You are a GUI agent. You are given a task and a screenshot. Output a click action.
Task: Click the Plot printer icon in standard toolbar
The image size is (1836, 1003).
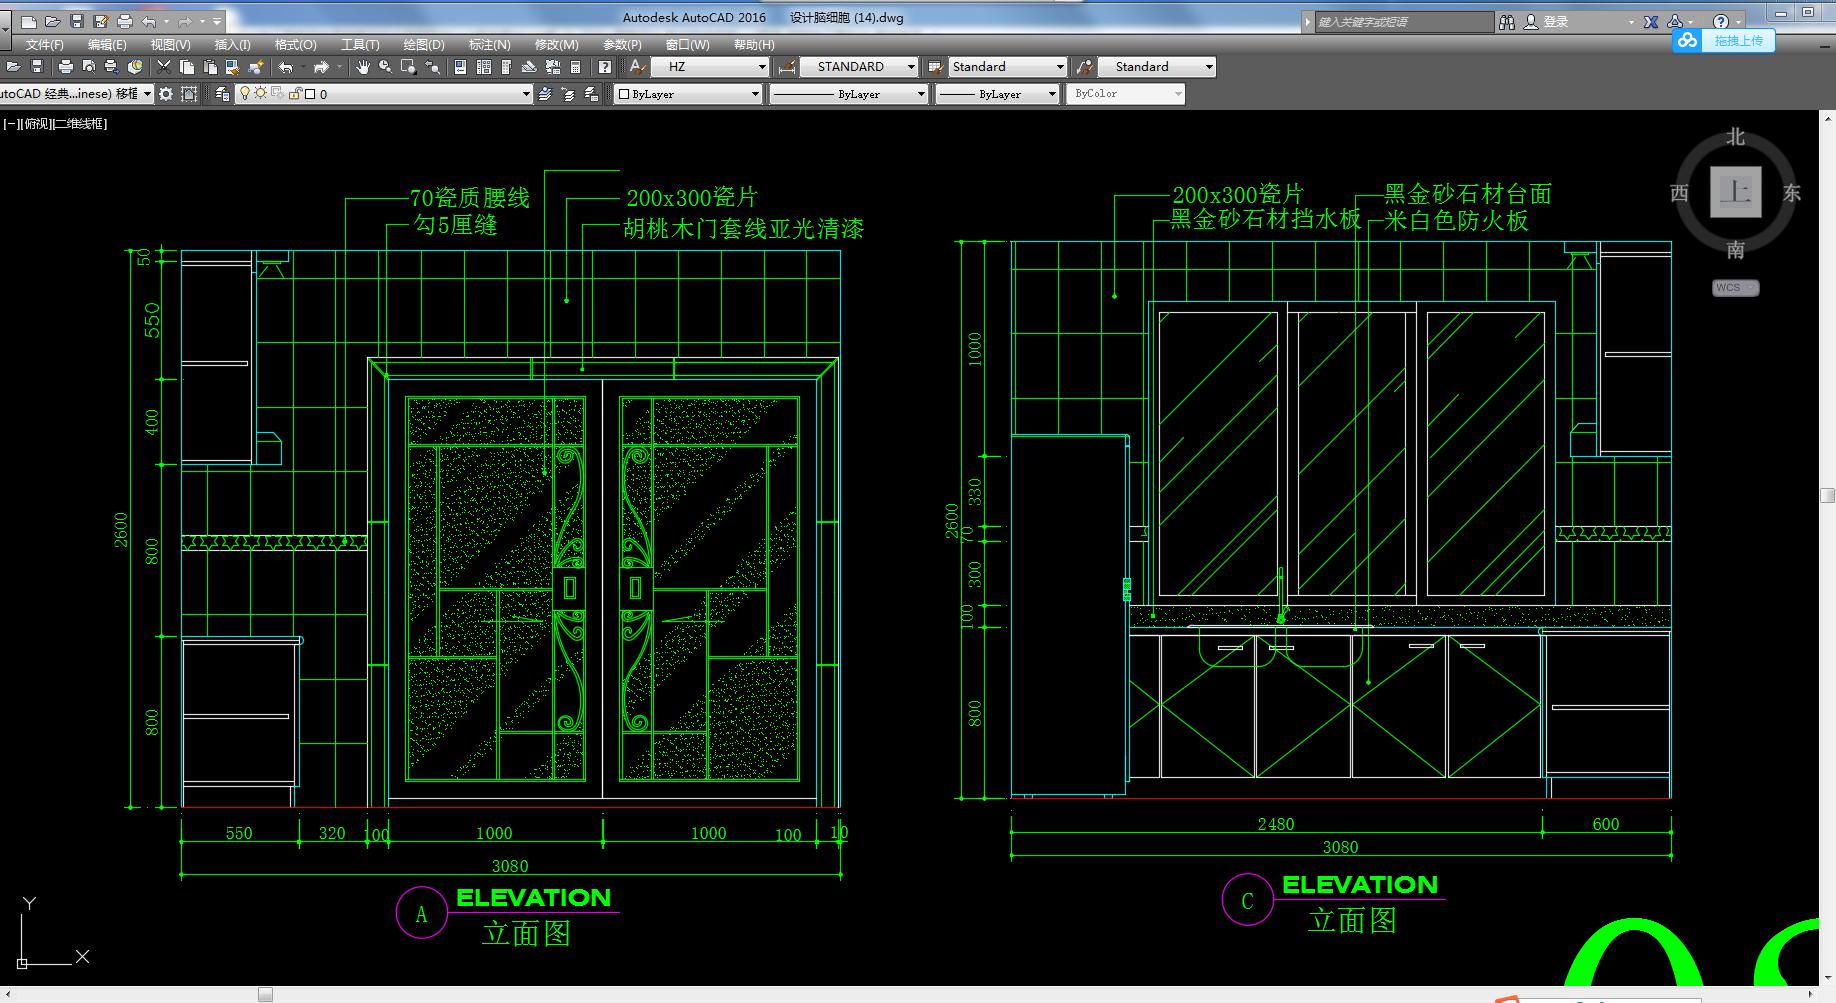pyautogui.click(x=66, y=67)
